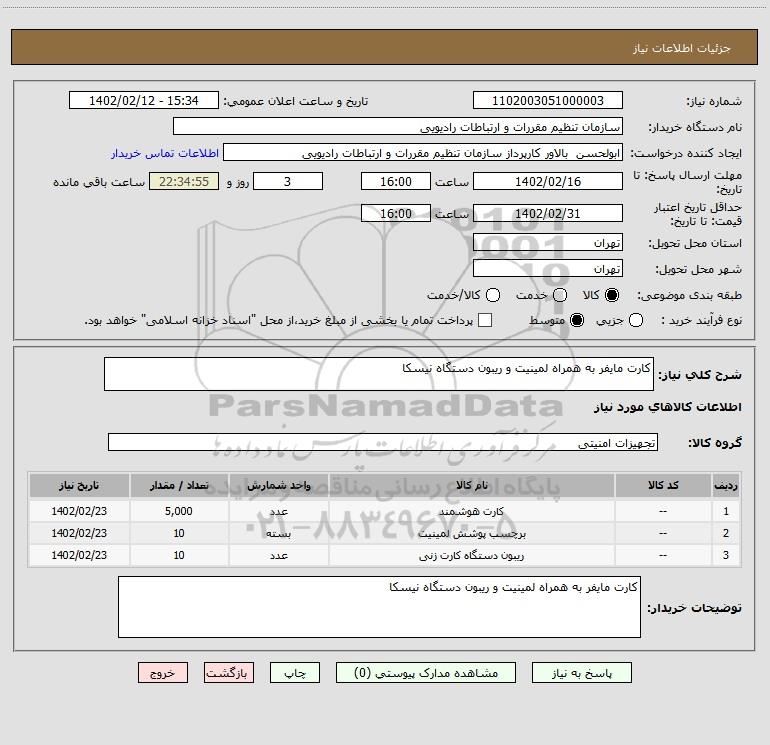Click the response deadline time 16:00 field

click(396, 181)
